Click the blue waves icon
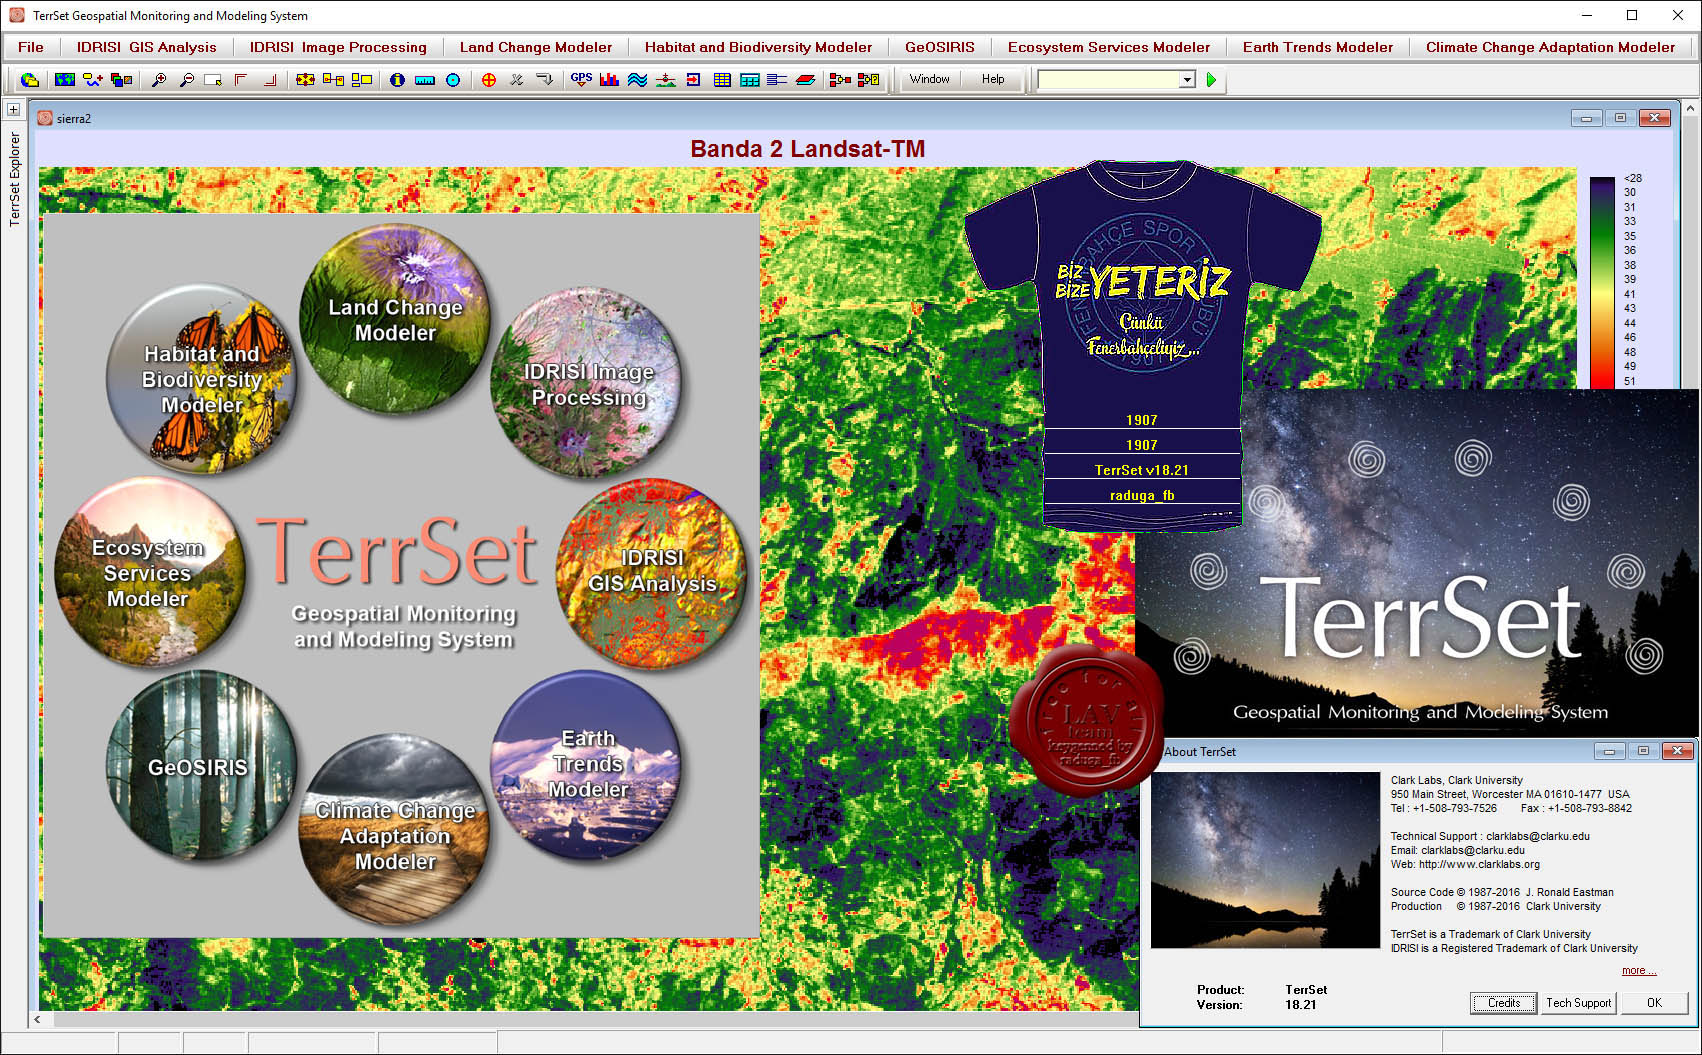The width and height of the screenshot is (1702, 1055). [x=637, y=79]
